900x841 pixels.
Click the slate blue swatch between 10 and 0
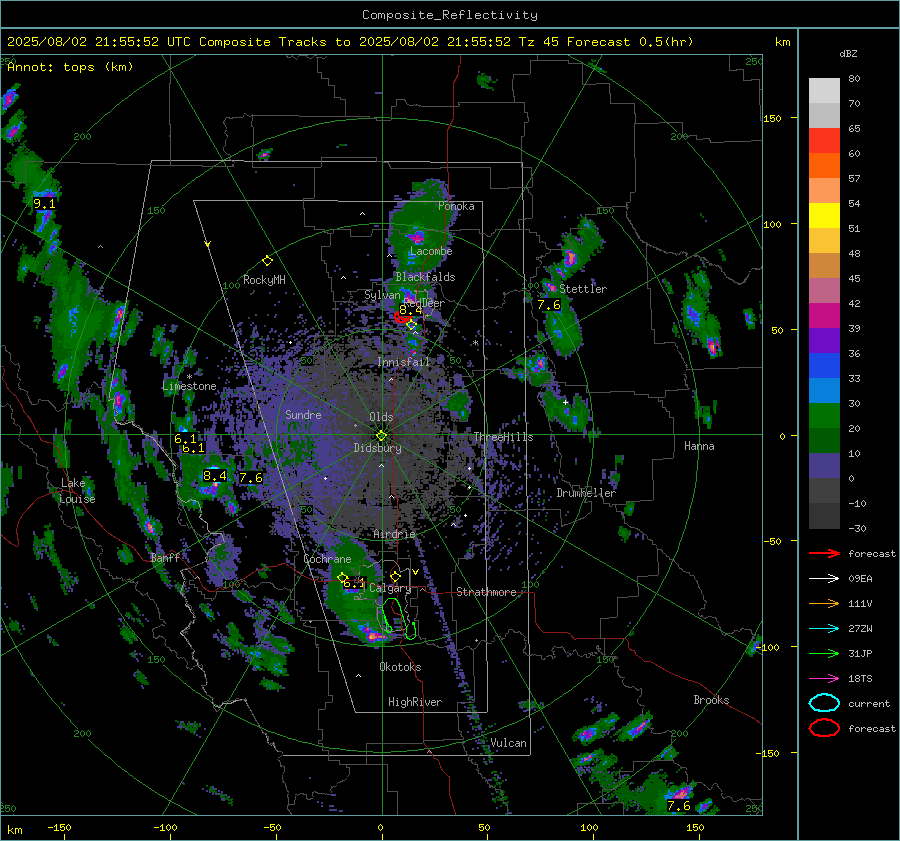point(824,466)
